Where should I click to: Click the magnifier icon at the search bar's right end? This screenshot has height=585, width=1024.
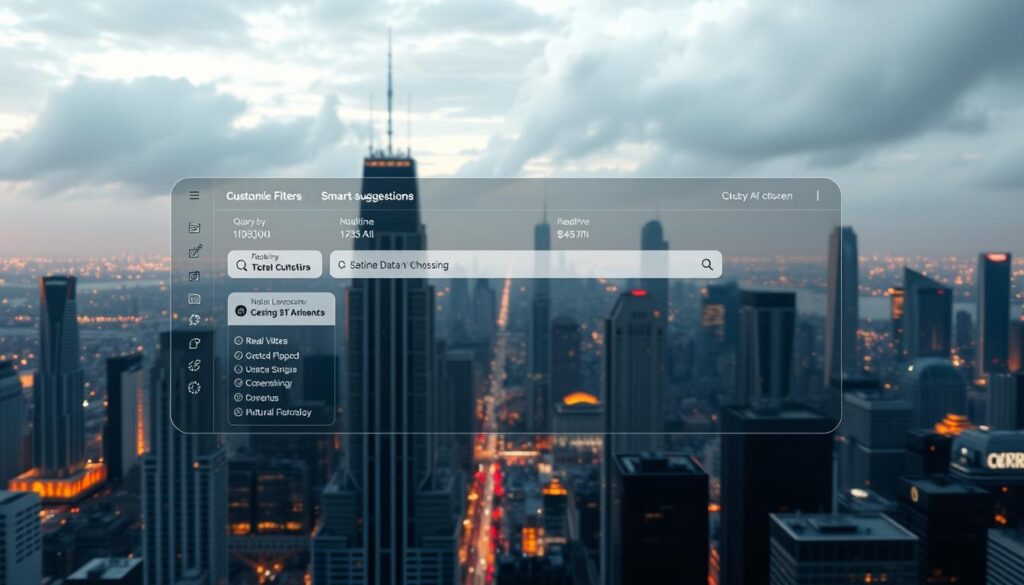point(707,265)
